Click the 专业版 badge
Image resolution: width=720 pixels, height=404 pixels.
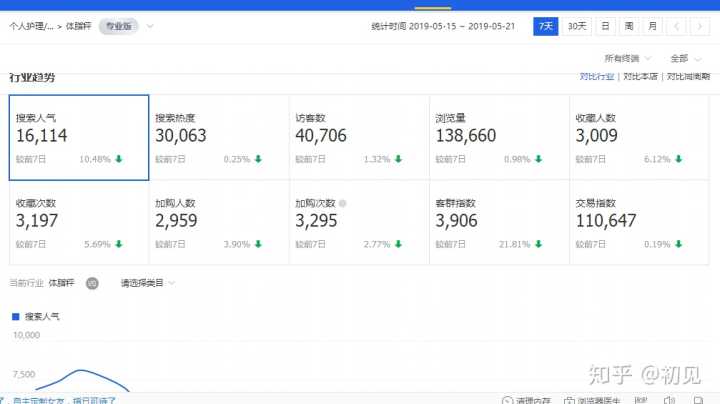tap(118, 26)
